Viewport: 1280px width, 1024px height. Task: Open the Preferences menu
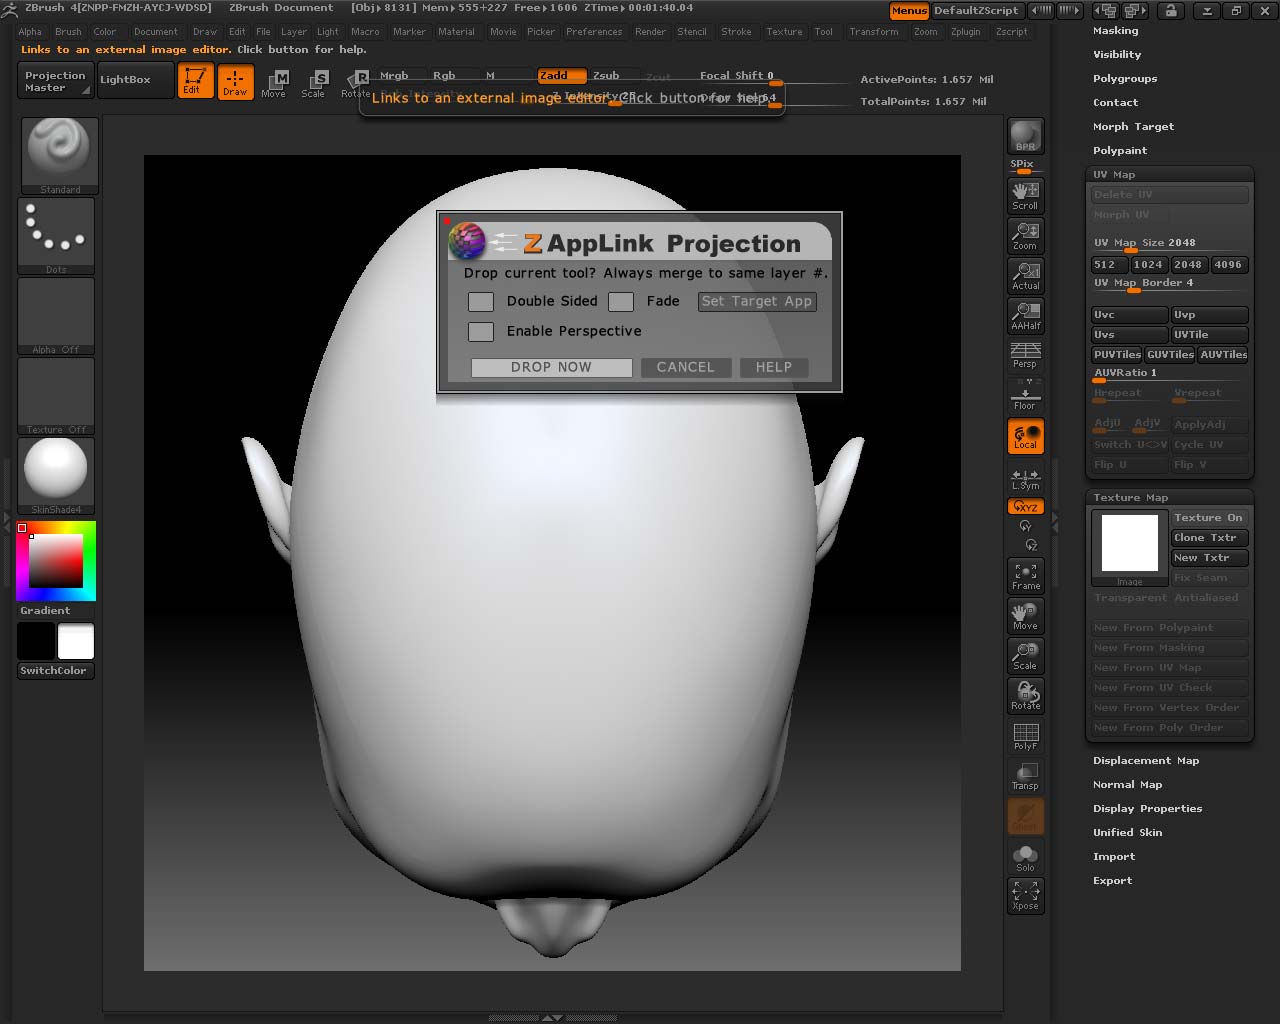[x=594, y=32]
